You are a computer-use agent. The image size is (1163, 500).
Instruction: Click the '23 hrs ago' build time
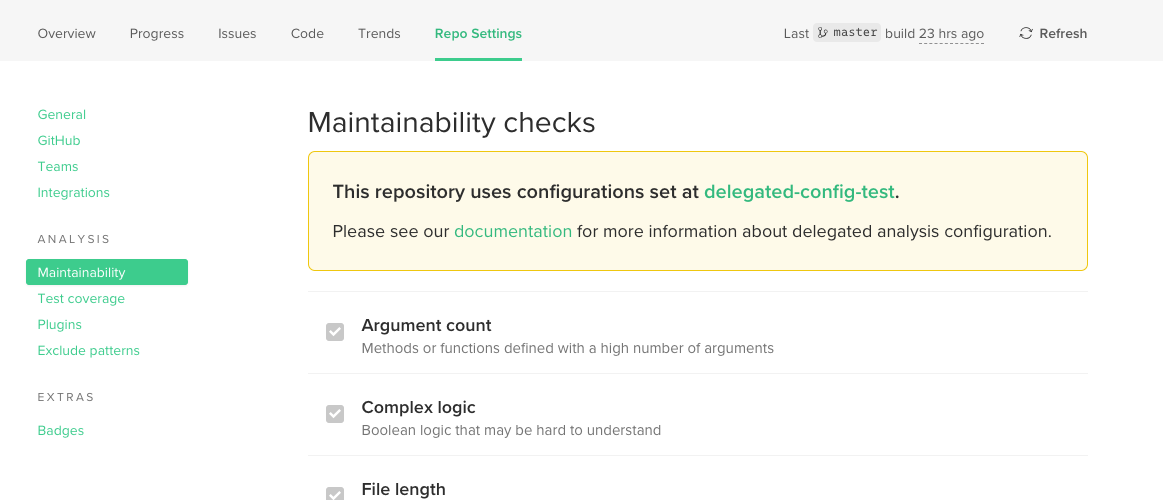952,34
